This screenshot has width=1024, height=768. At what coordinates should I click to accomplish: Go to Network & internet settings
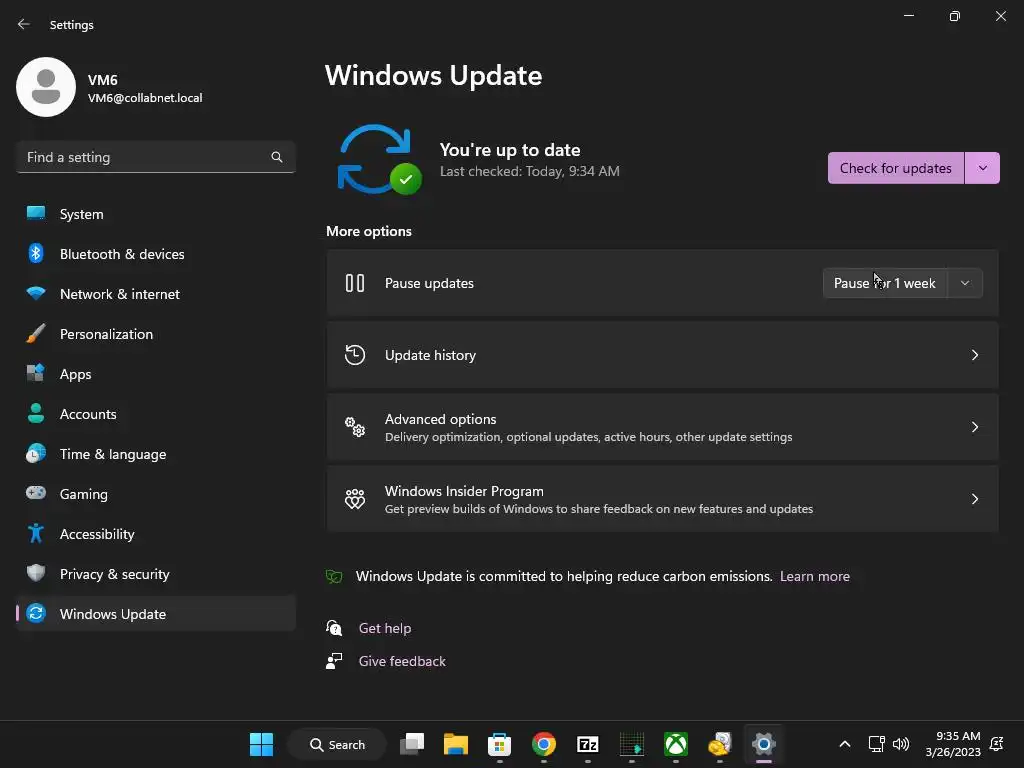point(155,294)
